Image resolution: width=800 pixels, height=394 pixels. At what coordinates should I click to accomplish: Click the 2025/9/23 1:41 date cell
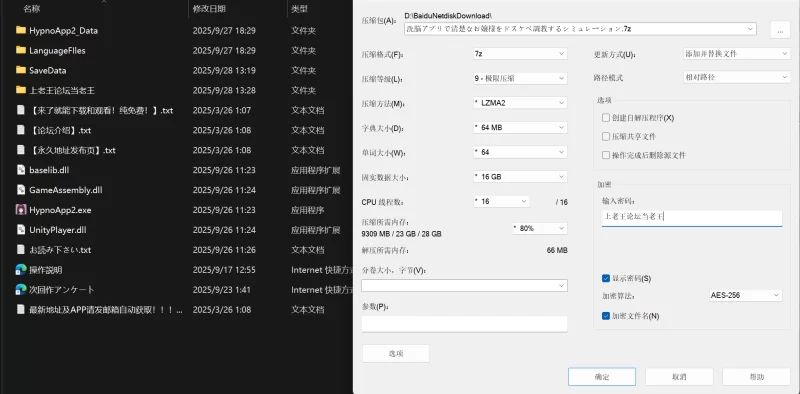point(222,289)
